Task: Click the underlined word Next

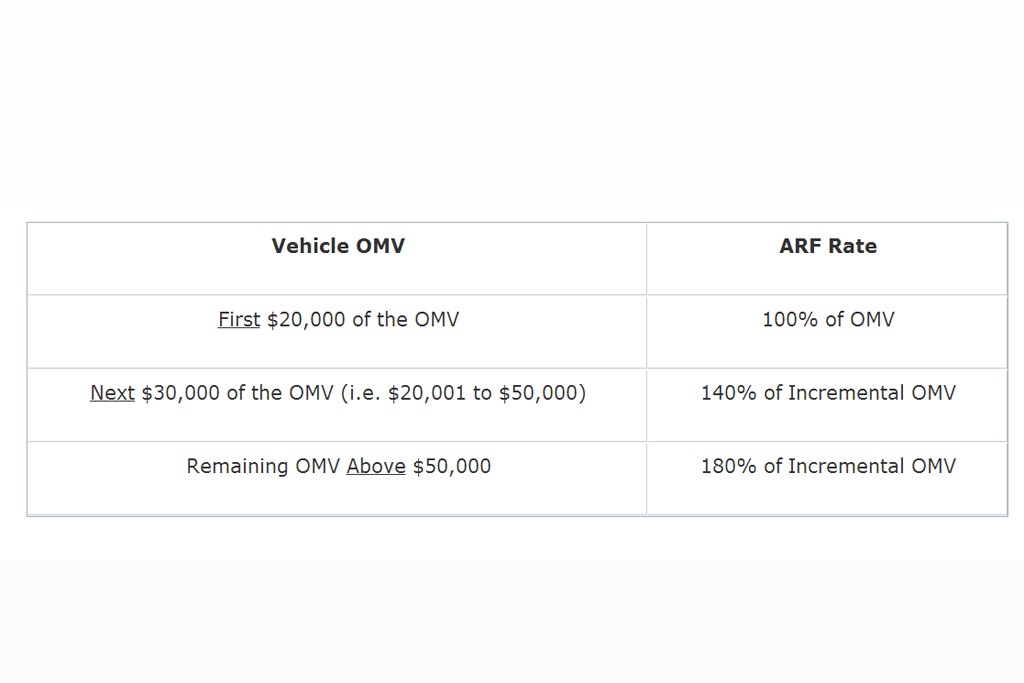Action: point(112,392)
